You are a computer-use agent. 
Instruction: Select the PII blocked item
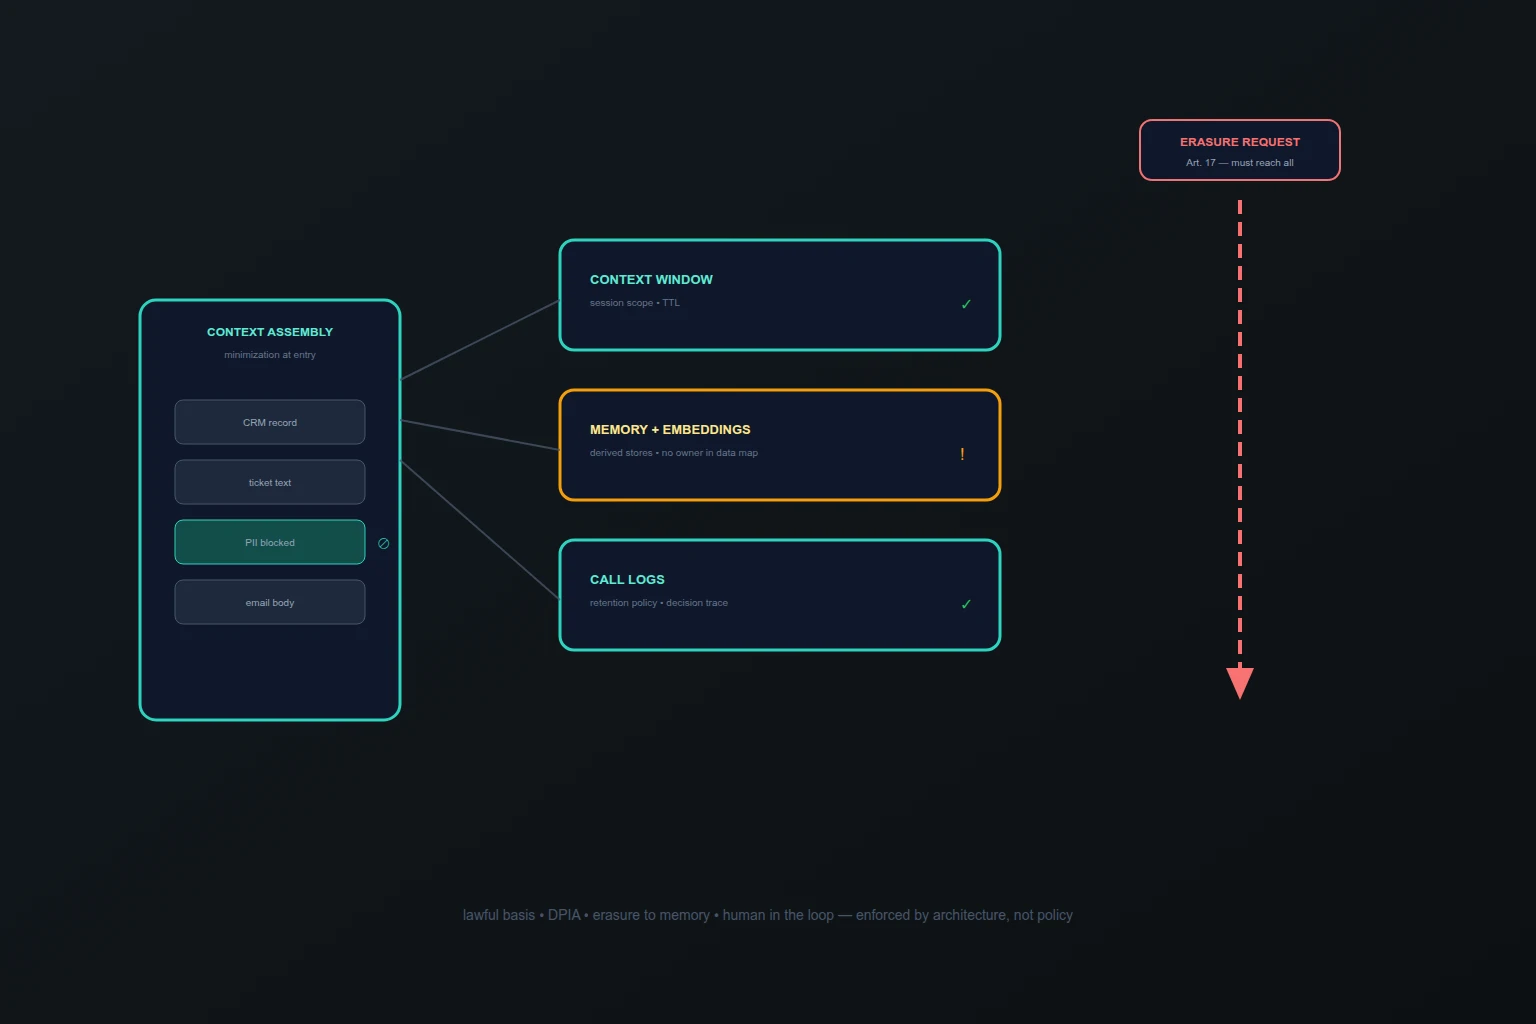(x=270, y=542)
